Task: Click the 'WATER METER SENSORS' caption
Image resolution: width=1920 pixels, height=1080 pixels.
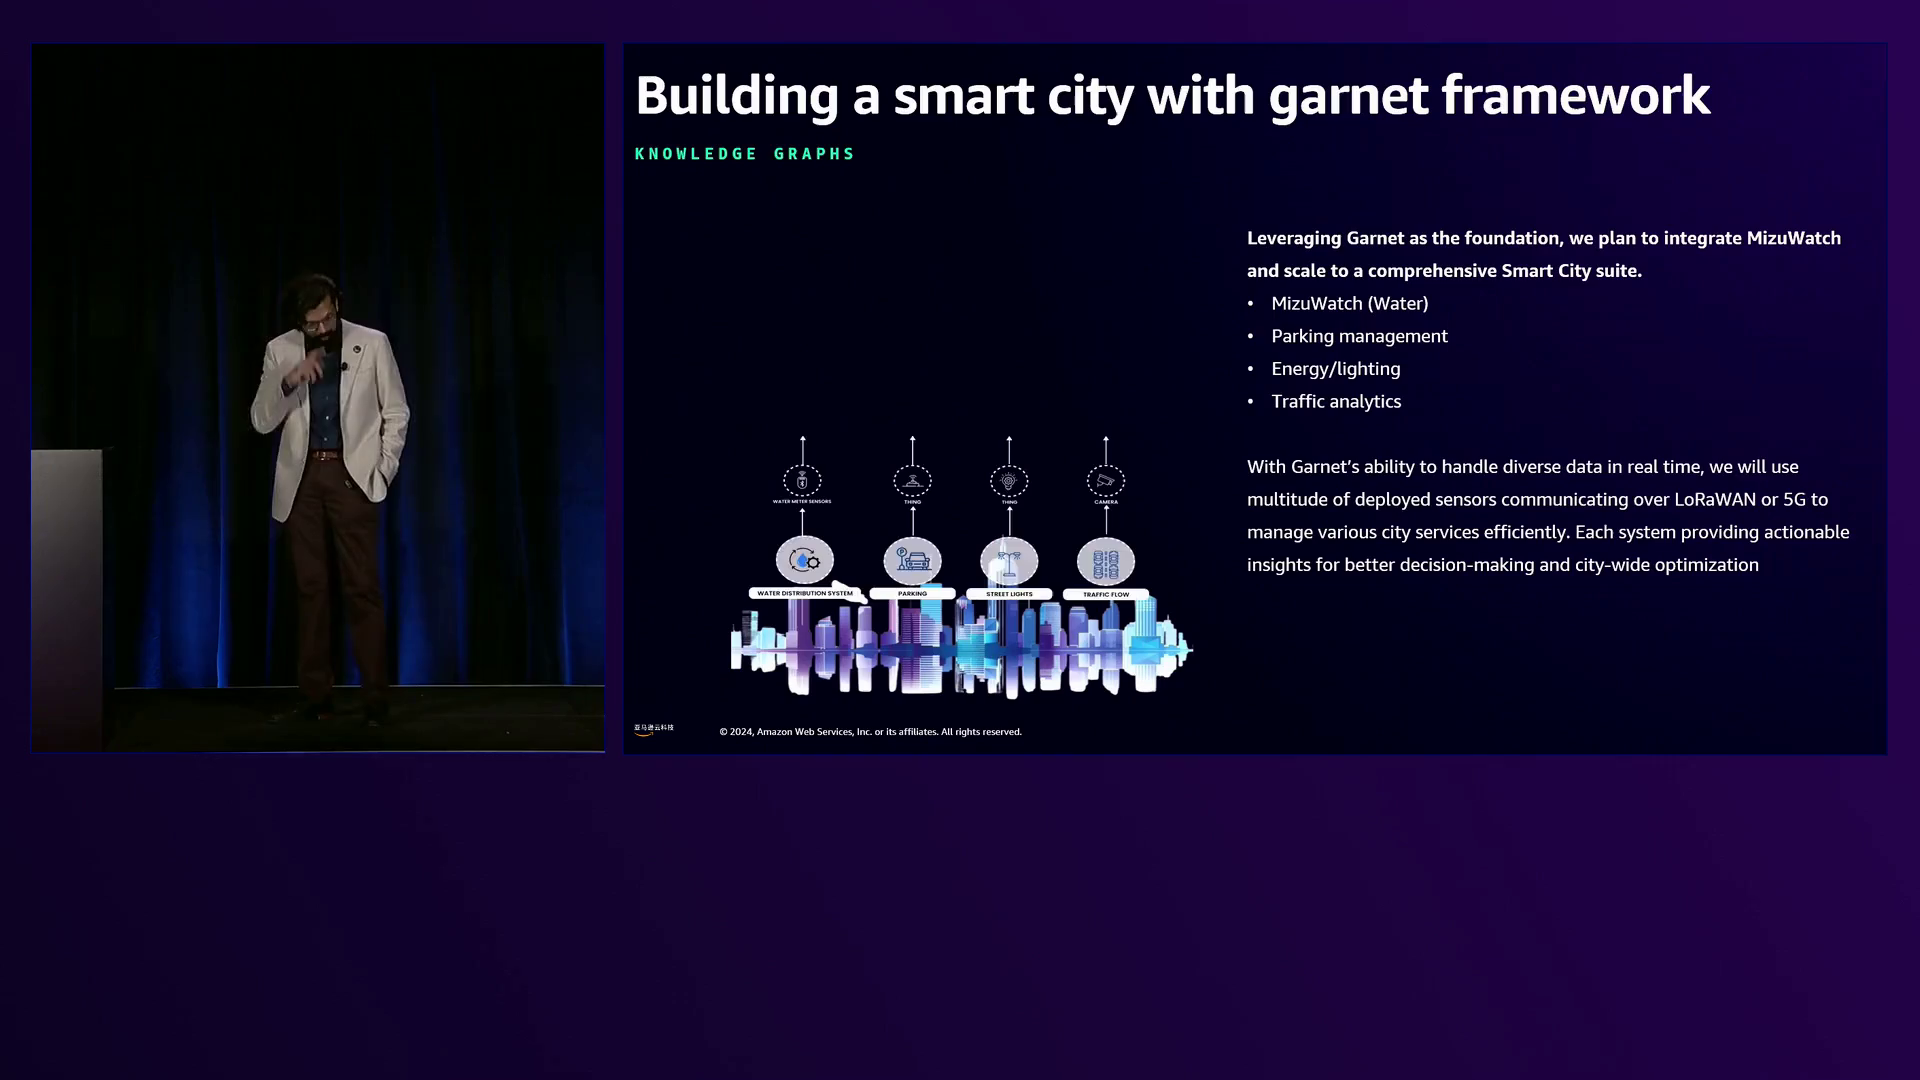Action: point(802,502)
